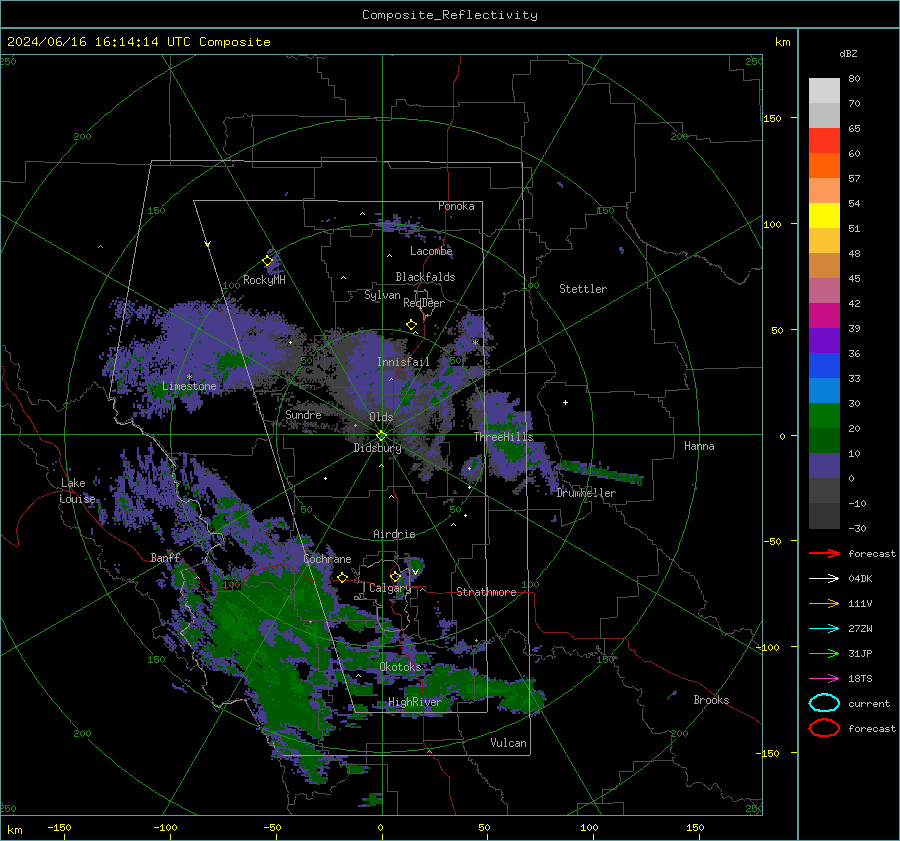Select the blue 36 dBZ color swatch
This screenshot has height=841, width=900.
pos(824,365)
